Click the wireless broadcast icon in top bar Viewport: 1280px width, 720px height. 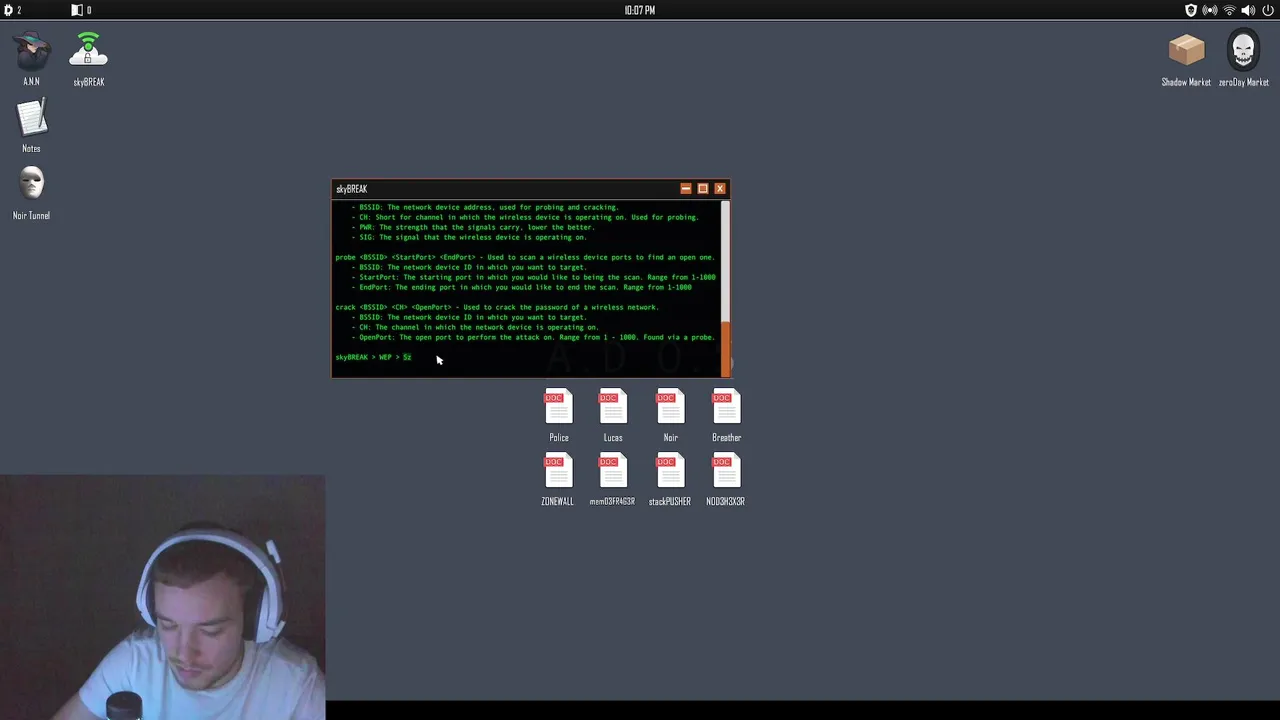(x=1210, y=10)
